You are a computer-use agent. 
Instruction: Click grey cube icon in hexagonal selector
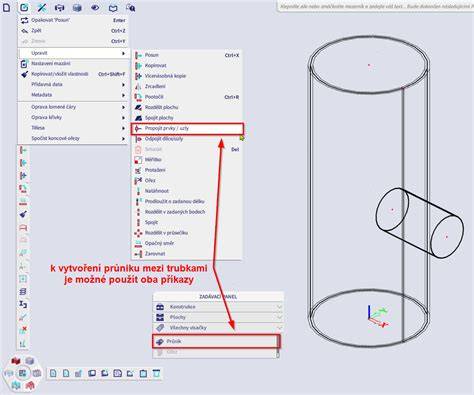[30, 360]
